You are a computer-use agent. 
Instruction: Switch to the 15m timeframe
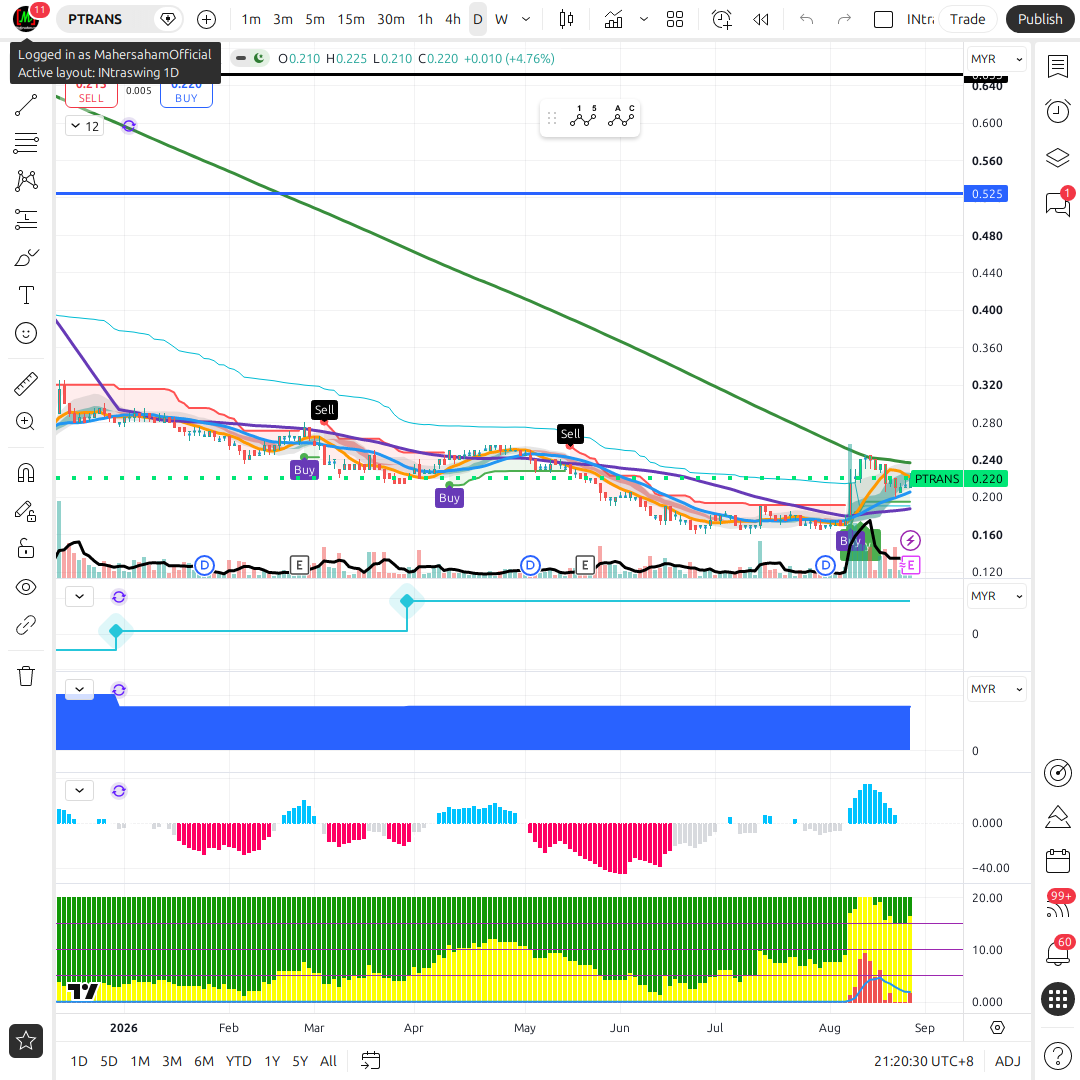click(x=351, y=19)
